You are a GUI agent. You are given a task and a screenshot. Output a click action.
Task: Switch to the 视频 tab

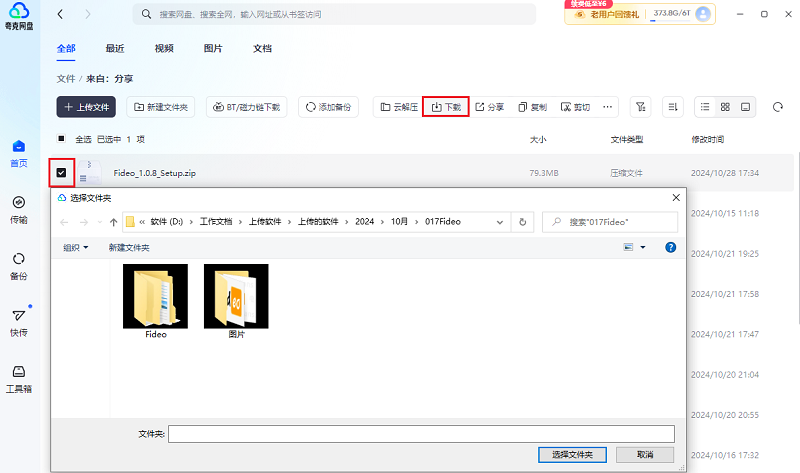click(x=164, y=48)
